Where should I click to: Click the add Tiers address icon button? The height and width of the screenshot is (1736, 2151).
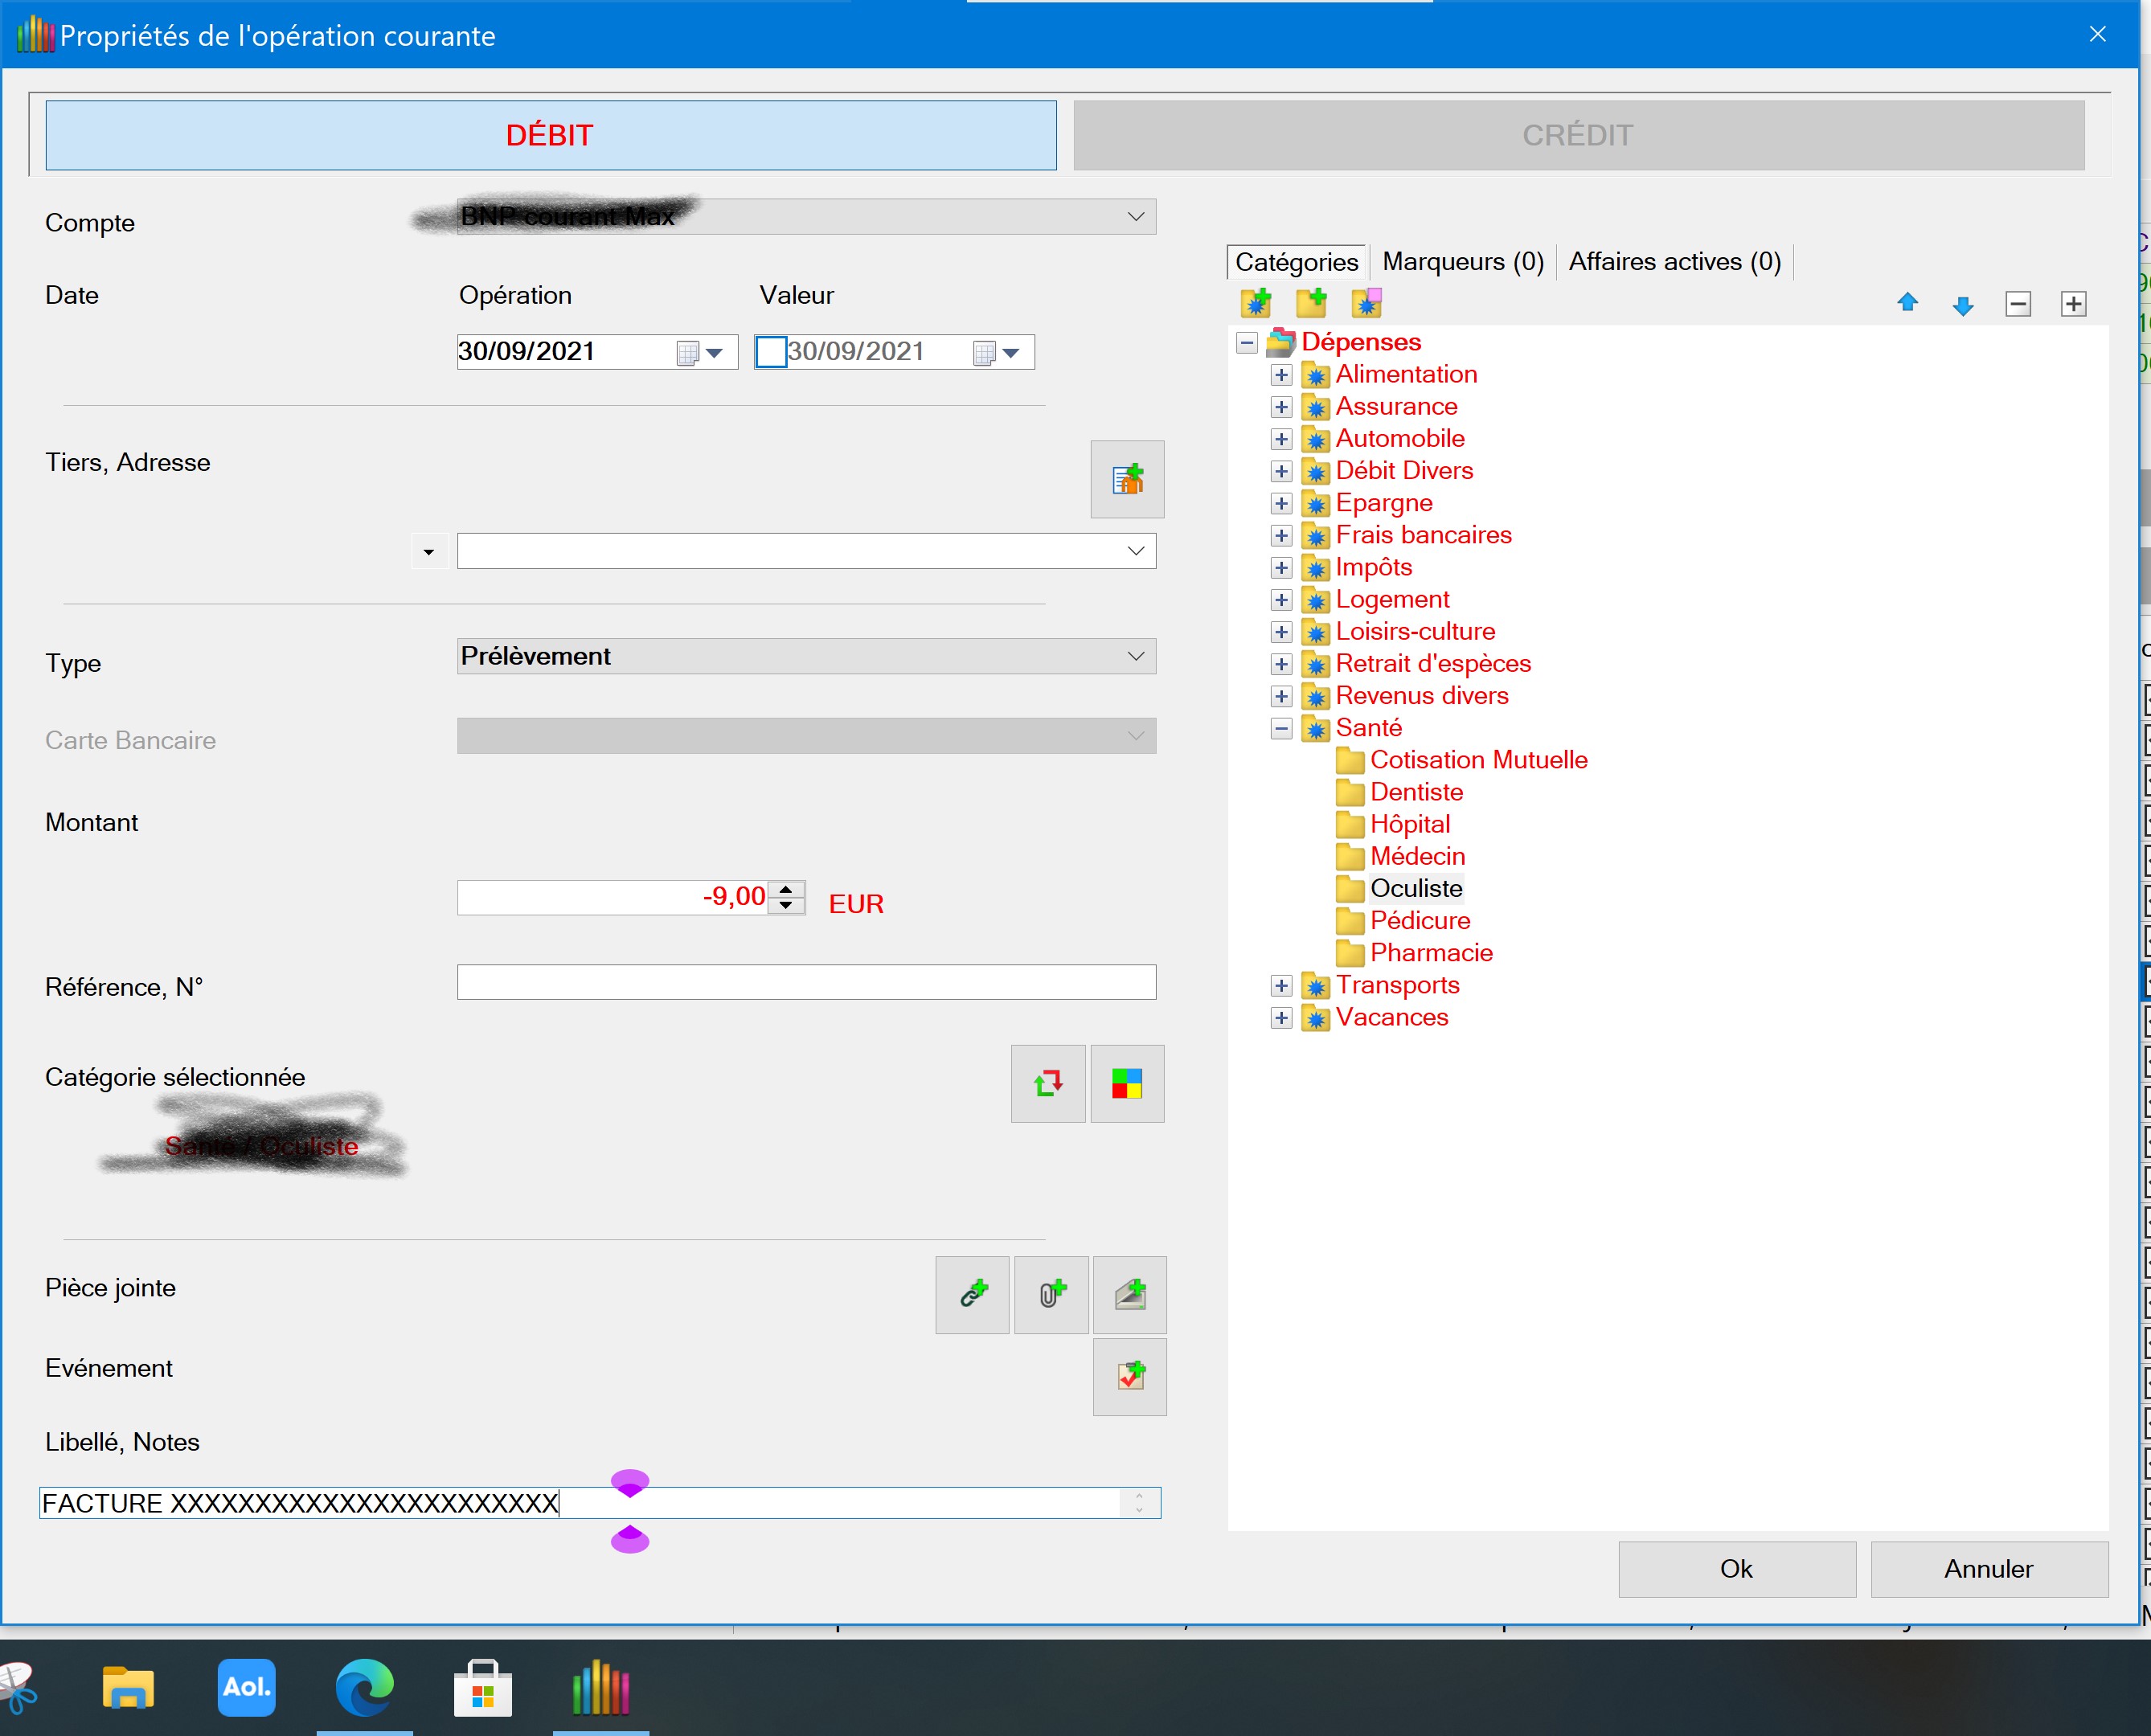1127,479
